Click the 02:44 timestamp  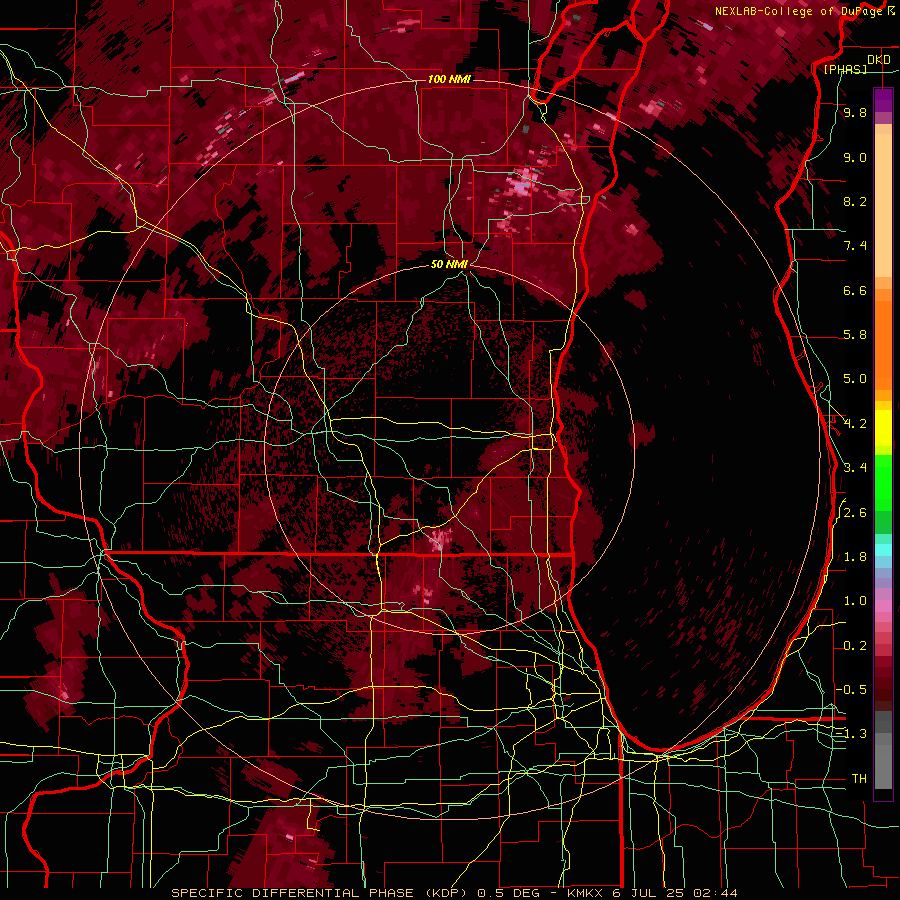(x=715, y=893)
